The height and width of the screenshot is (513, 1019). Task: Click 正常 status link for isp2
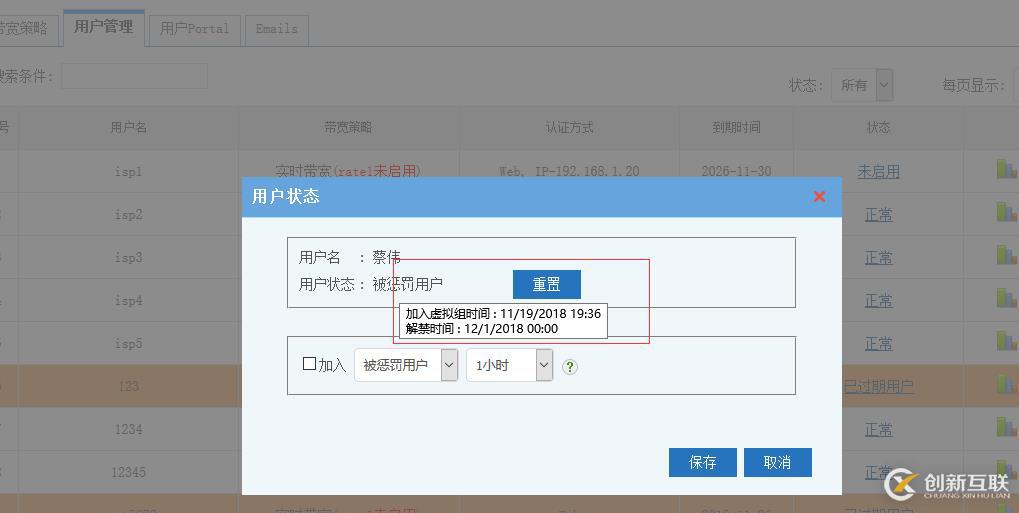(879, 215)
